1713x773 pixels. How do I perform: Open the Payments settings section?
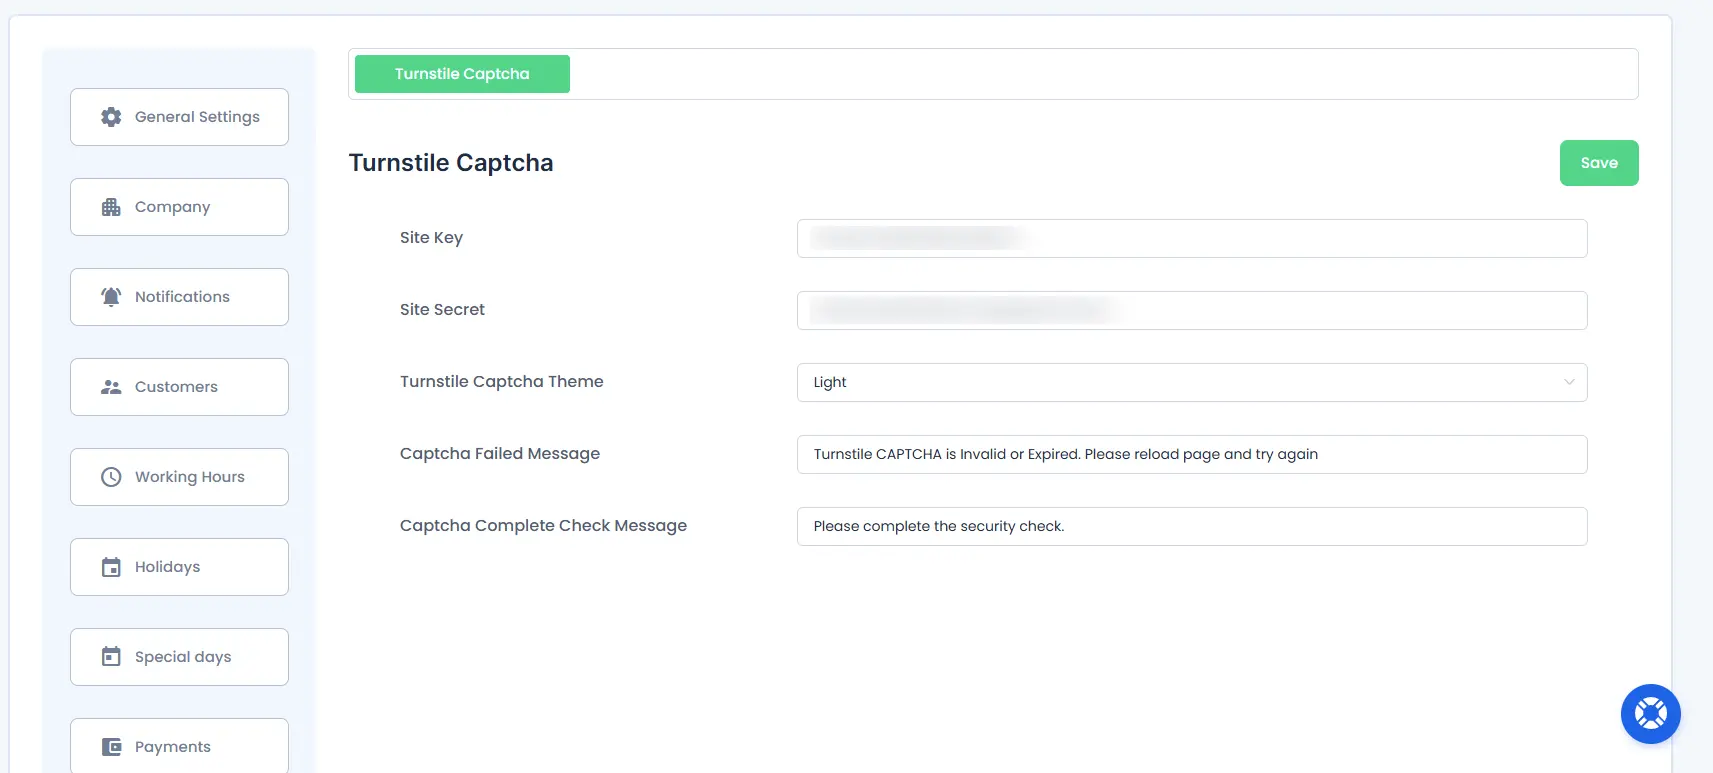tap(179, 745)
